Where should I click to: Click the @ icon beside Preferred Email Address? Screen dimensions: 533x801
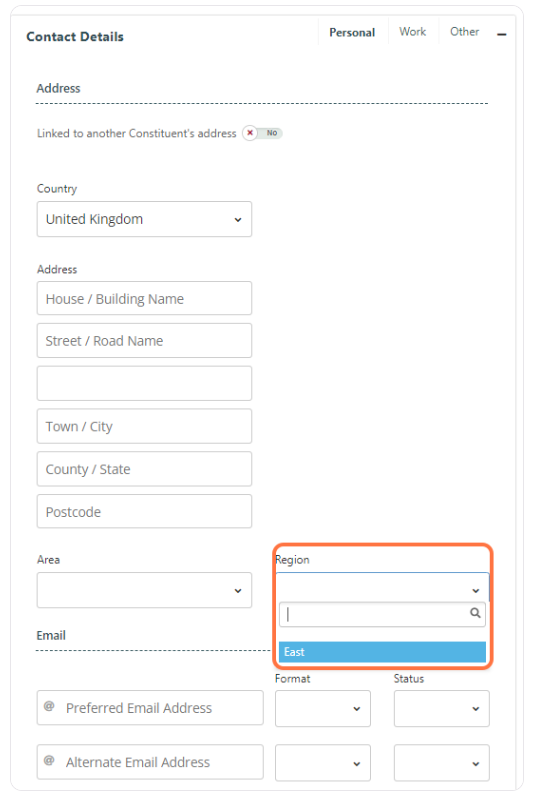49,706
